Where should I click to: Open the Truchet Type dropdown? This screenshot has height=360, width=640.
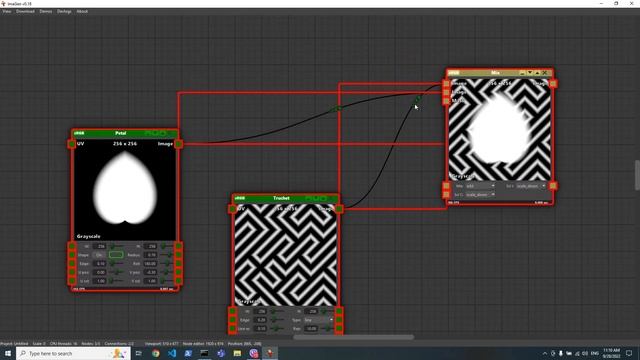point(318,320)
